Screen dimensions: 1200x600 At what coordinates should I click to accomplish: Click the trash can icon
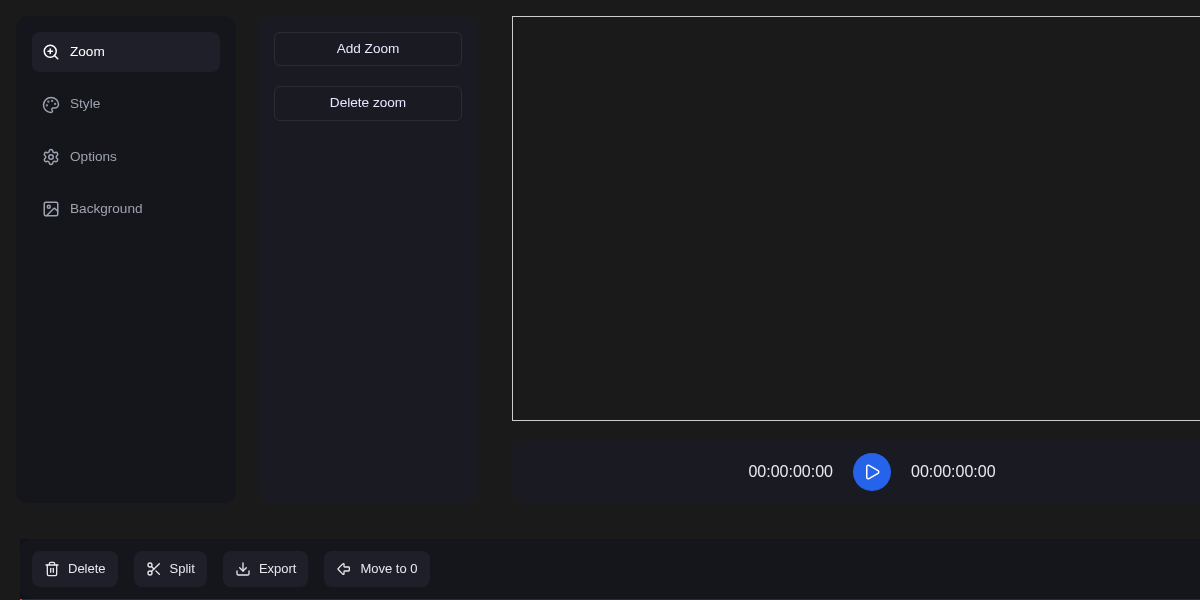click(52, 569)
